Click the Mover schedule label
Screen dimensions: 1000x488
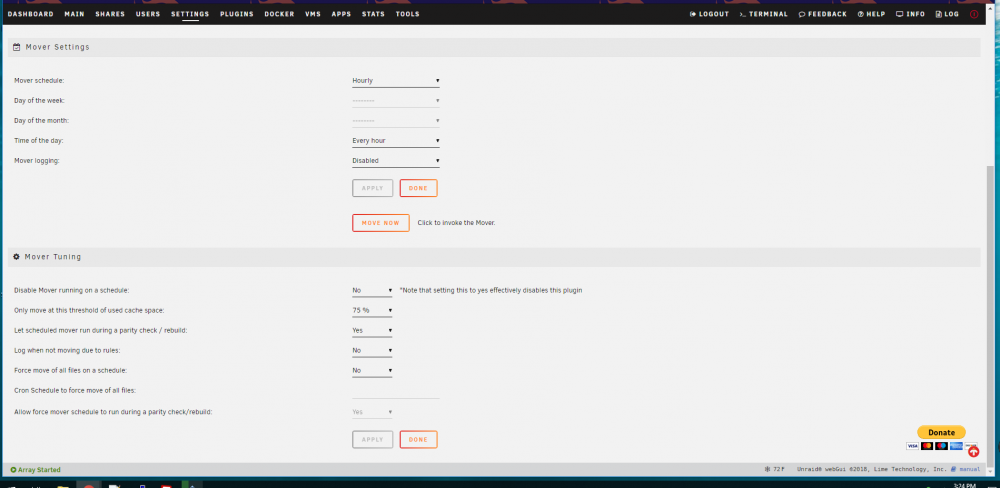(x=39, y=81)
